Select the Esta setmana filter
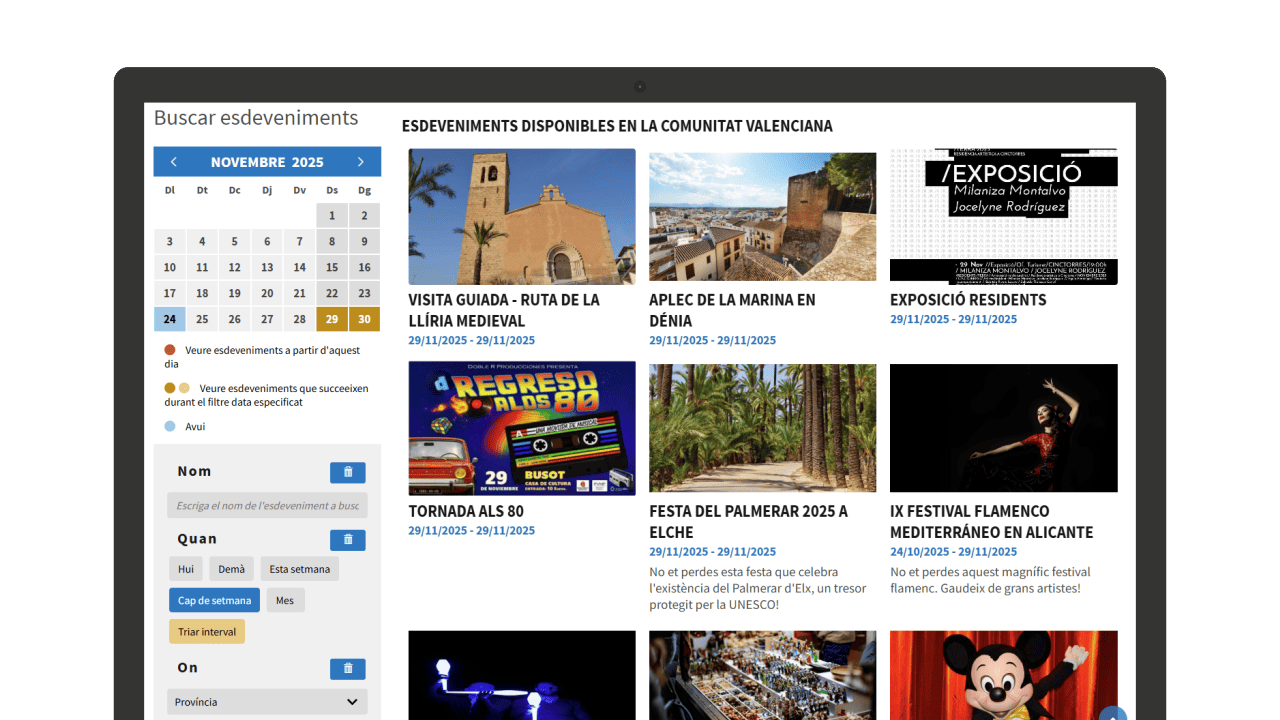Screen dimensions: 1280x720 [299, 569]
